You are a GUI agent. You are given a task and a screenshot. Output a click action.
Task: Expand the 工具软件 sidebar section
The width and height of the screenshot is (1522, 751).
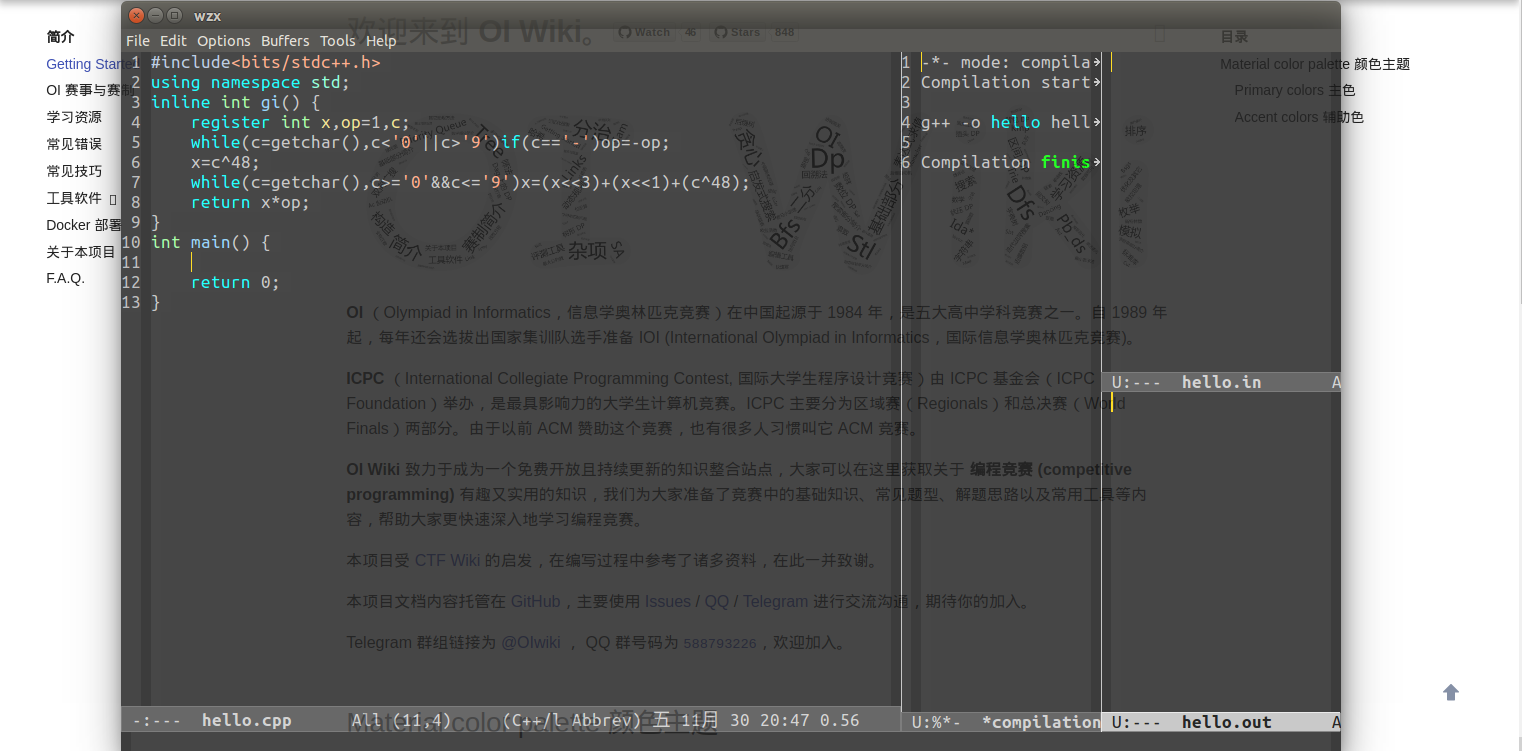[112, 199]
